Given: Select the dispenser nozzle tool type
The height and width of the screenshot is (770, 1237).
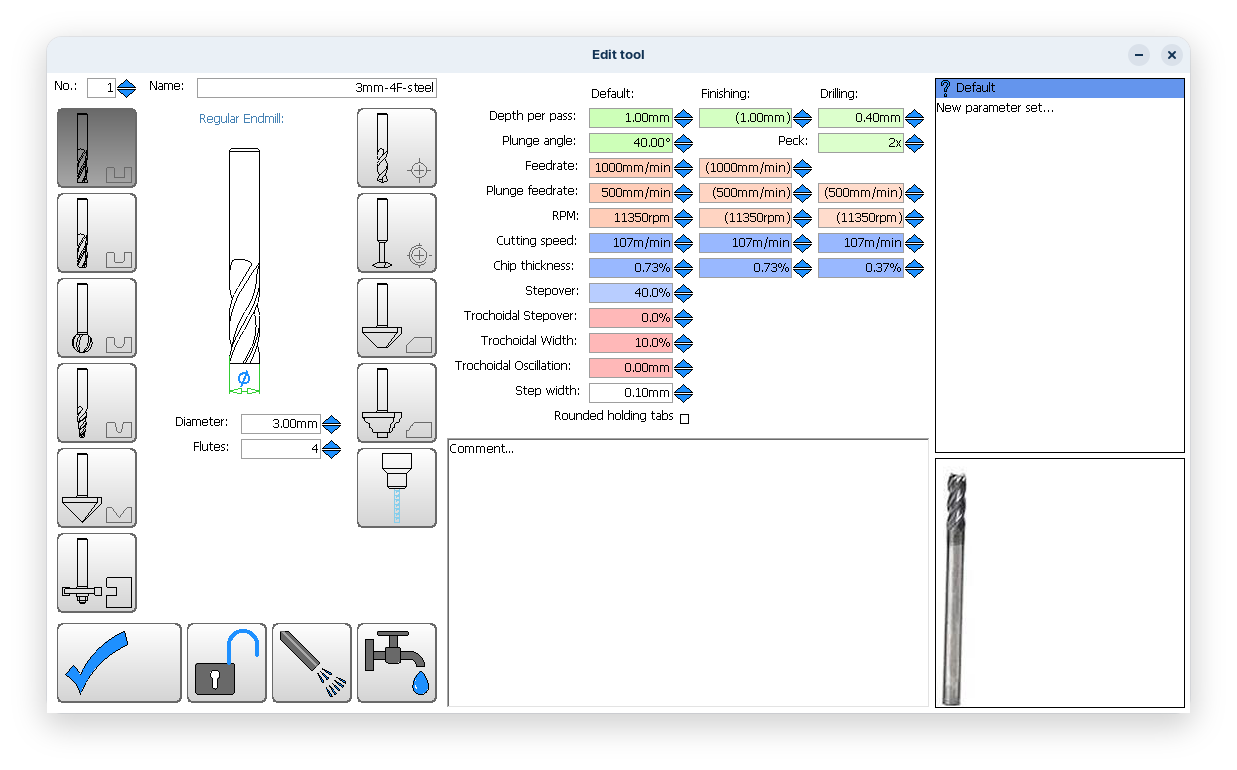Looking at the screenshot, I should [396, 488].
